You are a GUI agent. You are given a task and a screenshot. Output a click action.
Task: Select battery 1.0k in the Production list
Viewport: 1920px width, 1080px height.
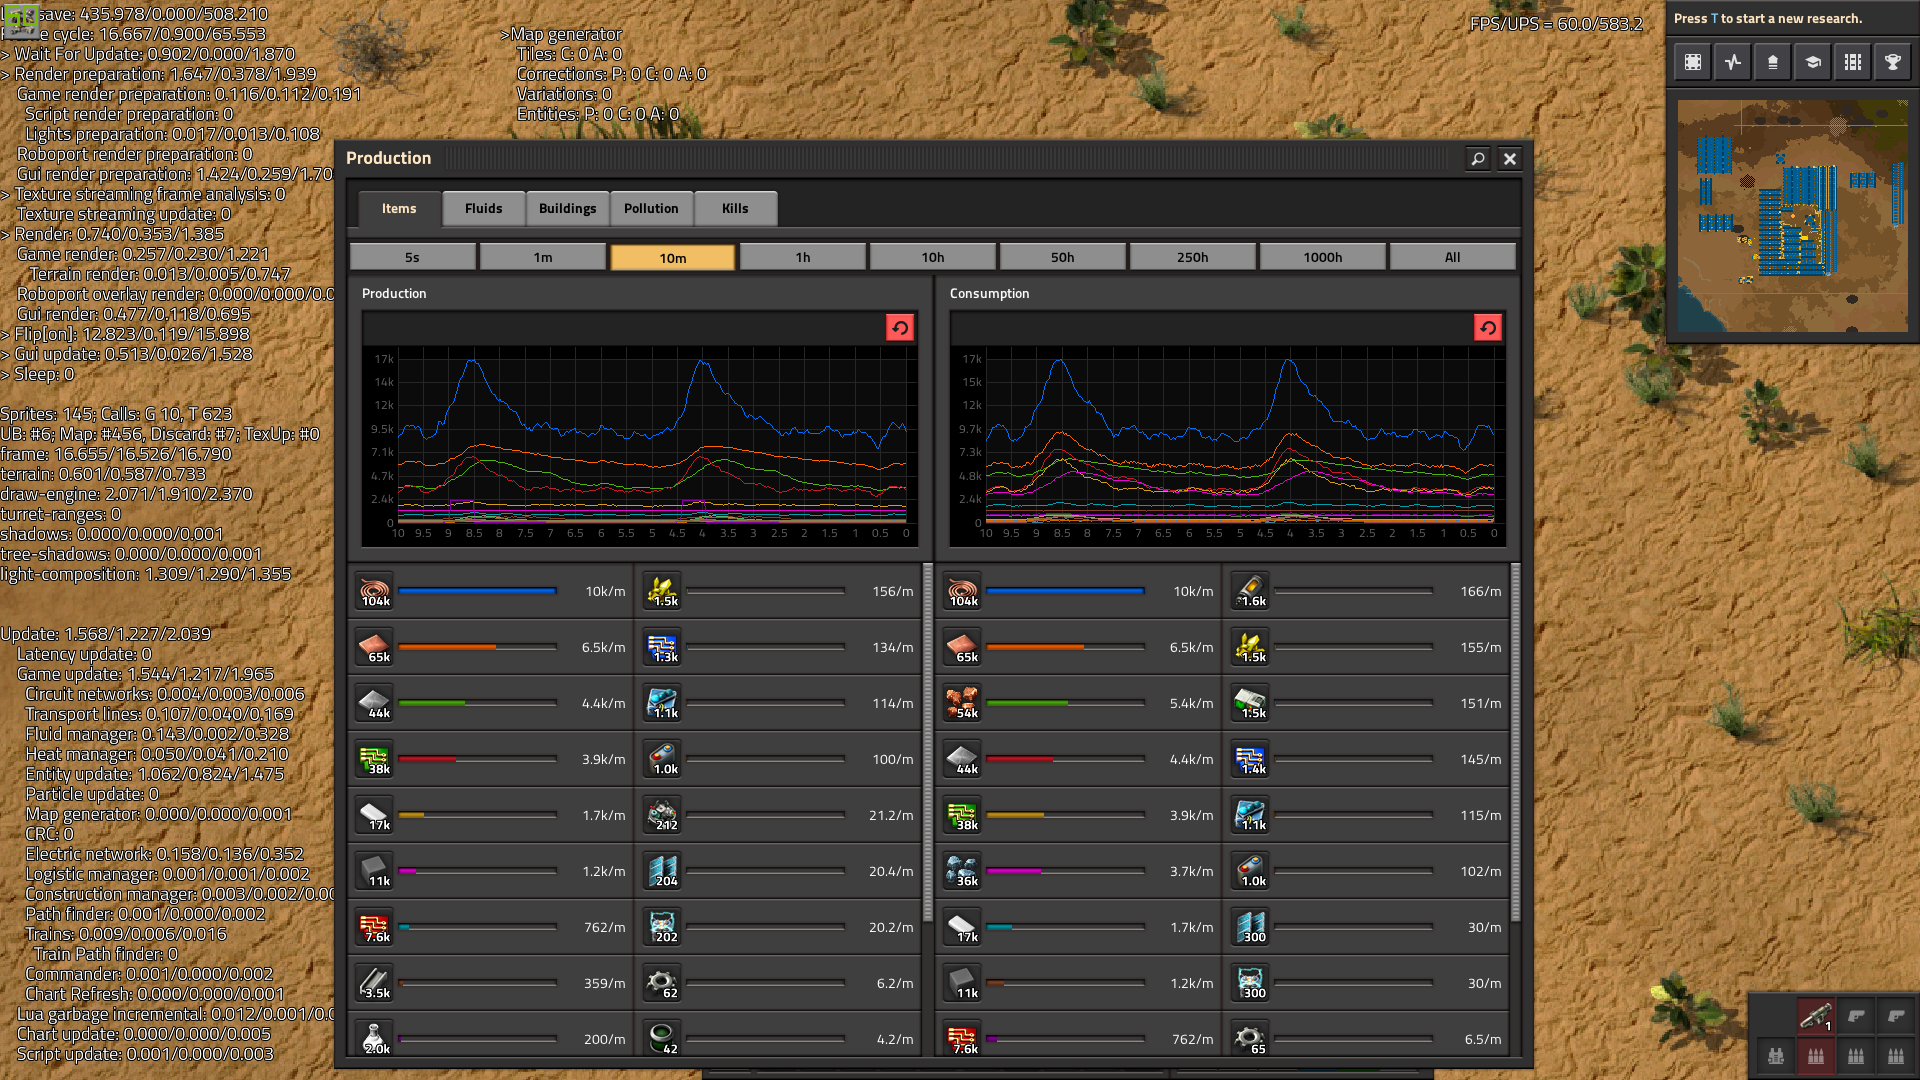coord(663,759)
